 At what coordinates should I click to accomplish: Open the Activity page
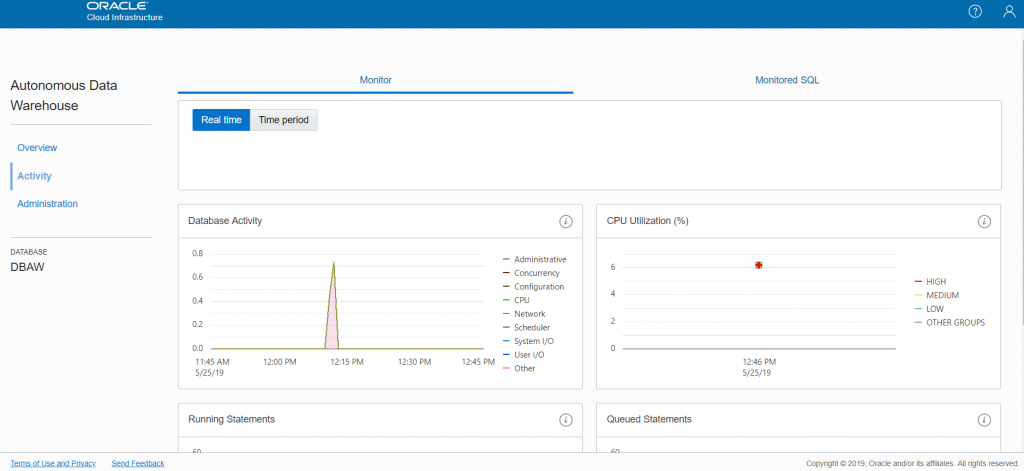point(35,176)
